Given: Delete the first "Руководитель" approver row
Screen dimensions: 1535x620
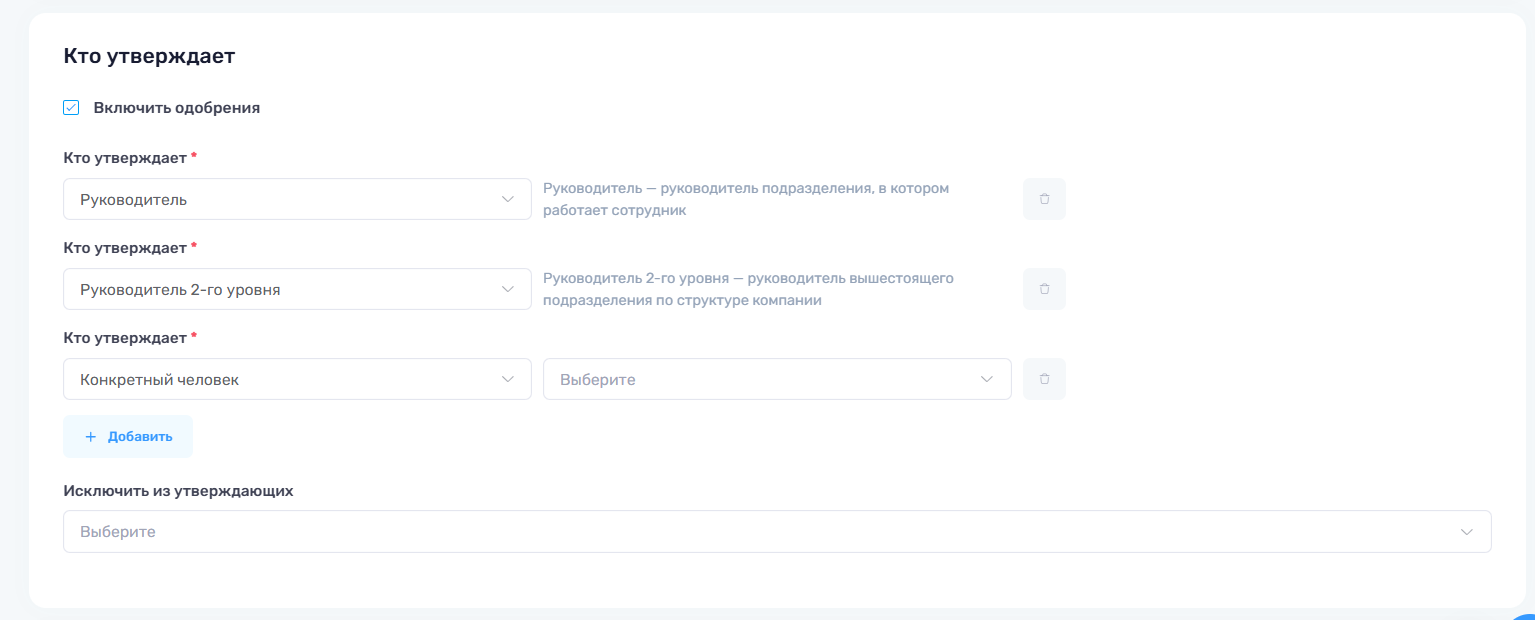Looking at the screenshot, I should (x=1044, y=199).
